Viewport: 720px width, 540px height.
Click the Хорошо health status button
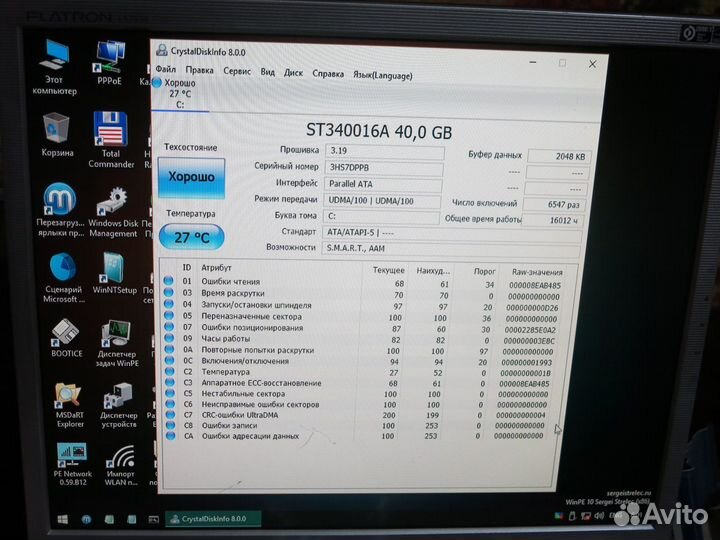point(191,178)
